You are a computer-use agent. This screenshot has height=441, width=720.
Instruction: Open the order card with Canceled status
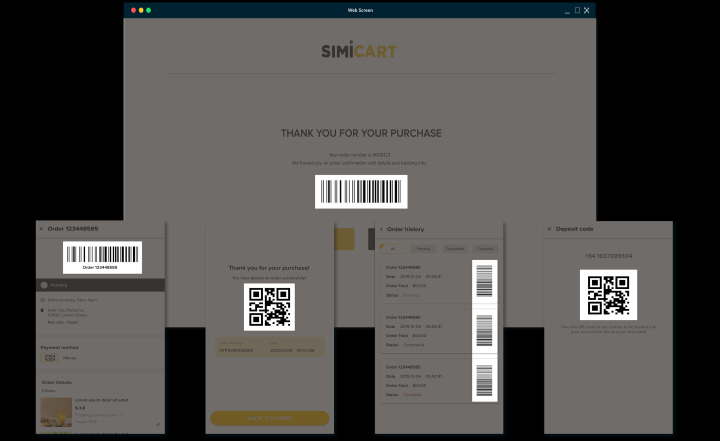point(439,381)
